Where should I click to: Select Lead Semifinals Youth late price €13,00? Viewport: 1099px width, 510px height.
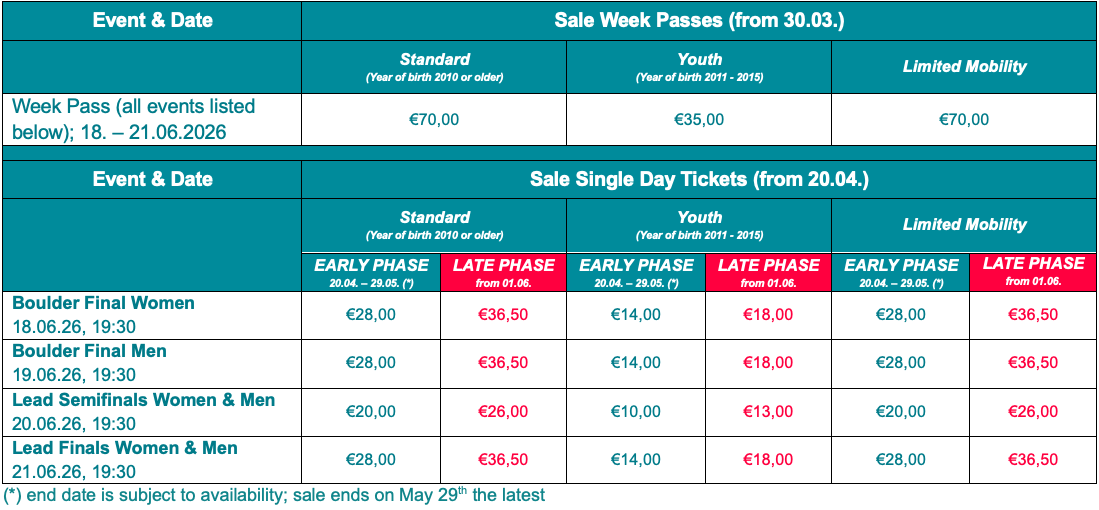pyautogui.click(x=768, y=412)
